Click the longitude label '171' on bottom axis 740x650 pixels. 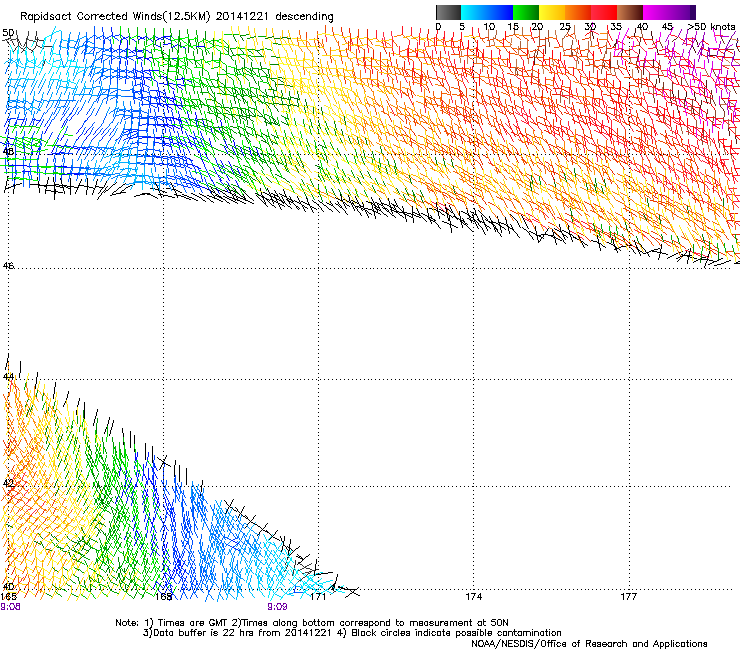tap(318, 596)
